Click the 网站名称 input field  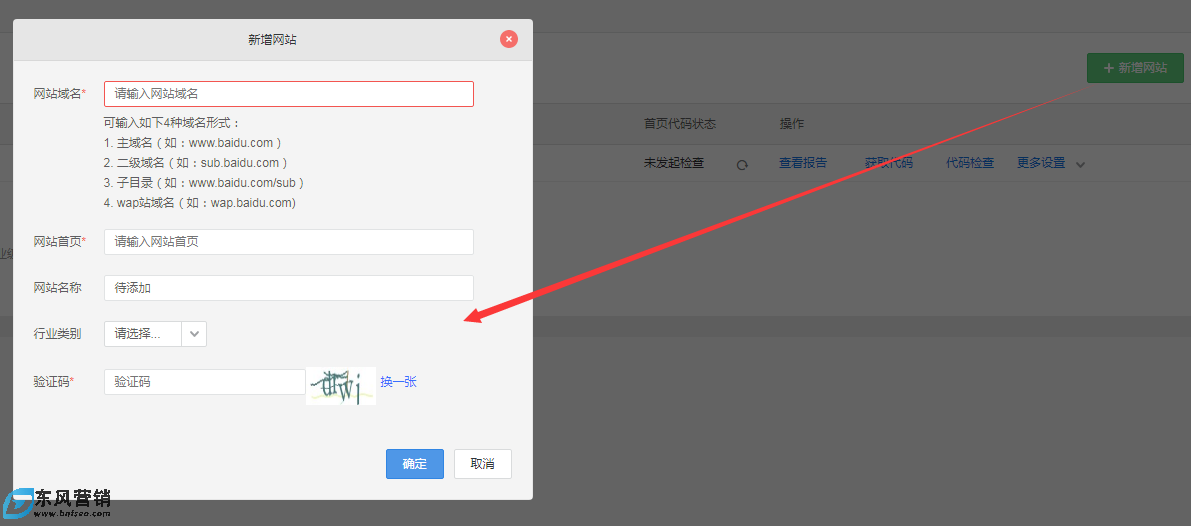pos(289,288)
